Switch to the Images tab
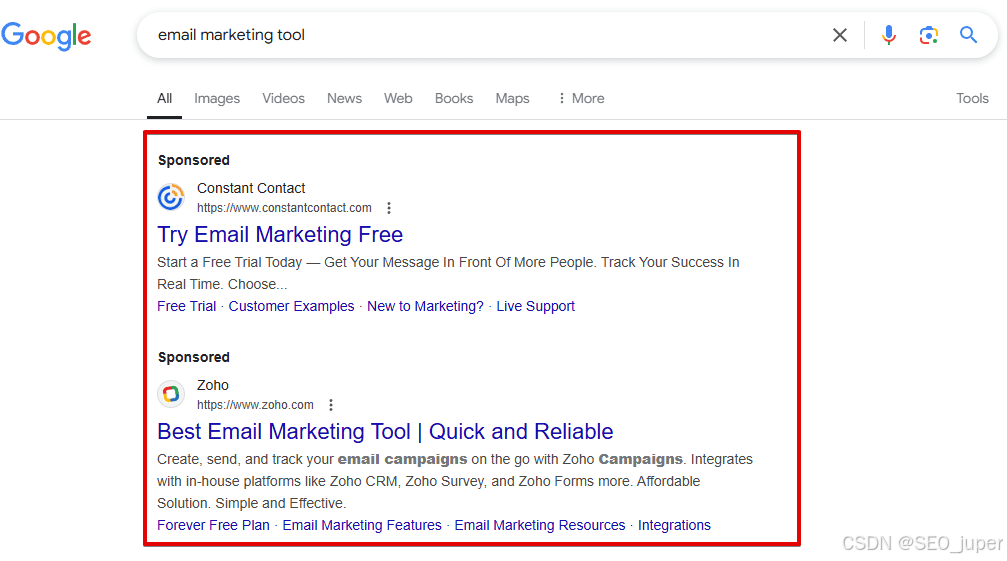Screen dimensions: 1007x561 click(217, 98)
